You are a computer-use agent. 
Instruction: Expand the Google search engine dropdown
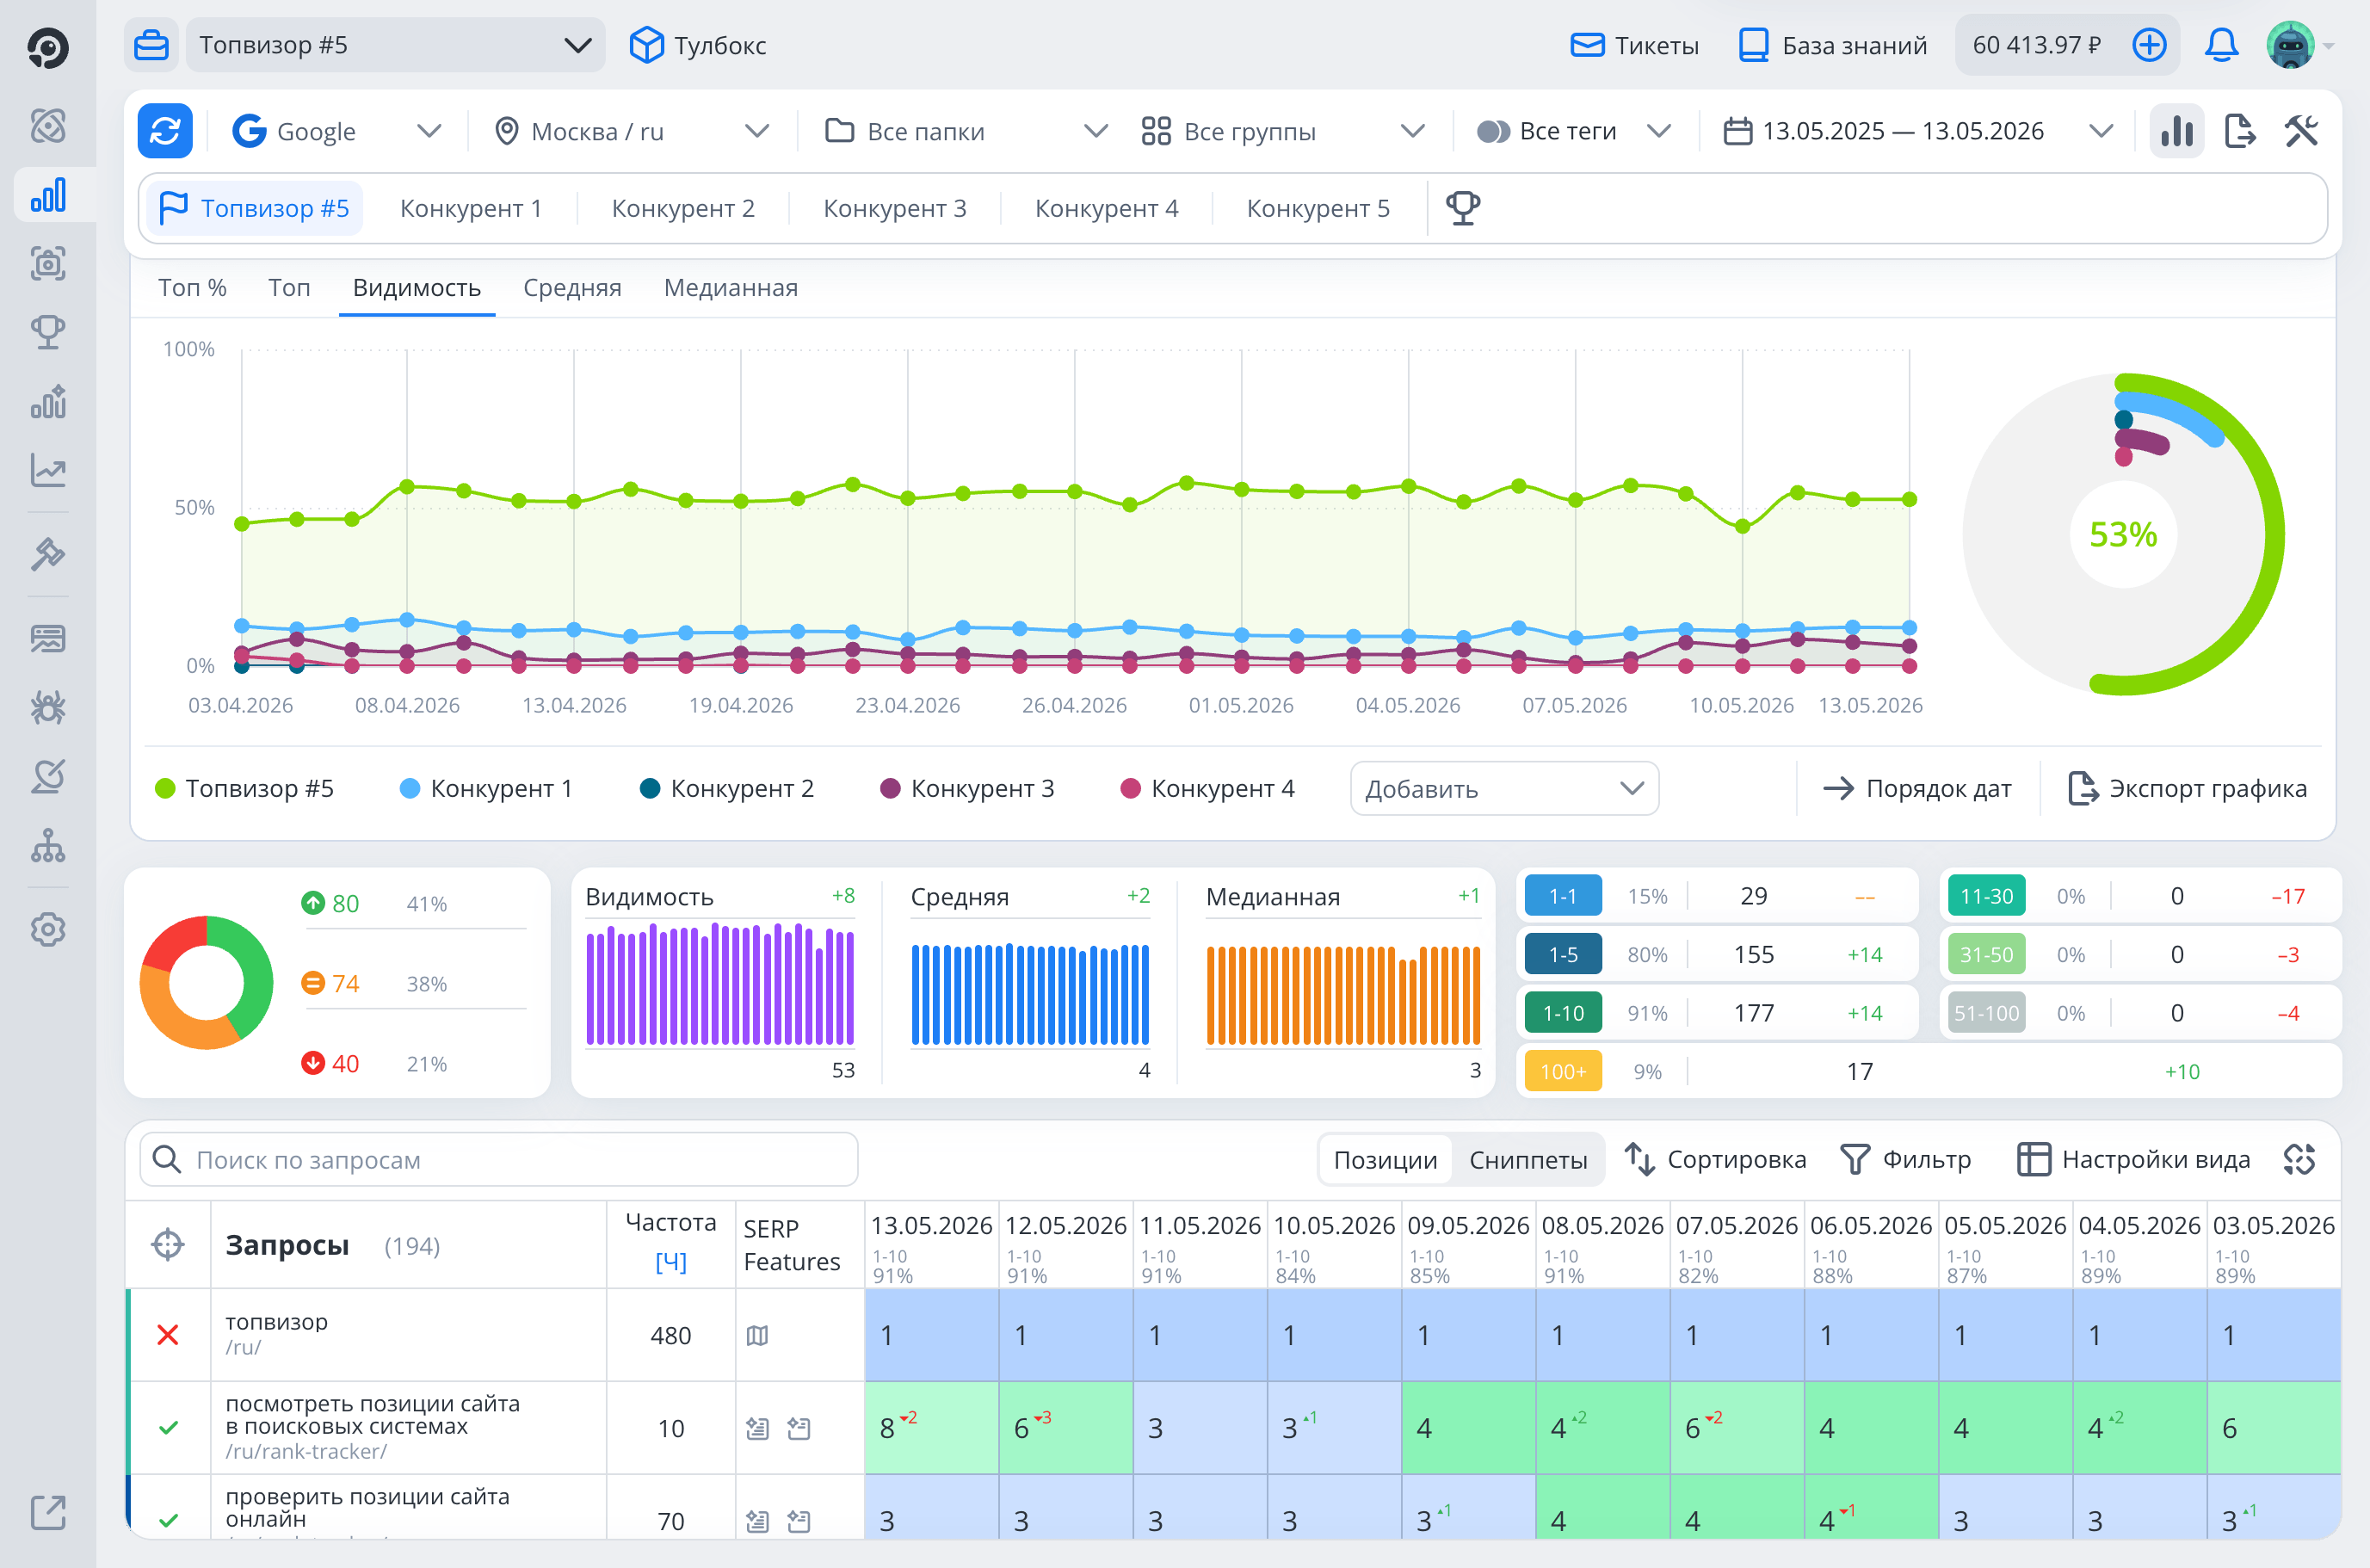(337, 131)
